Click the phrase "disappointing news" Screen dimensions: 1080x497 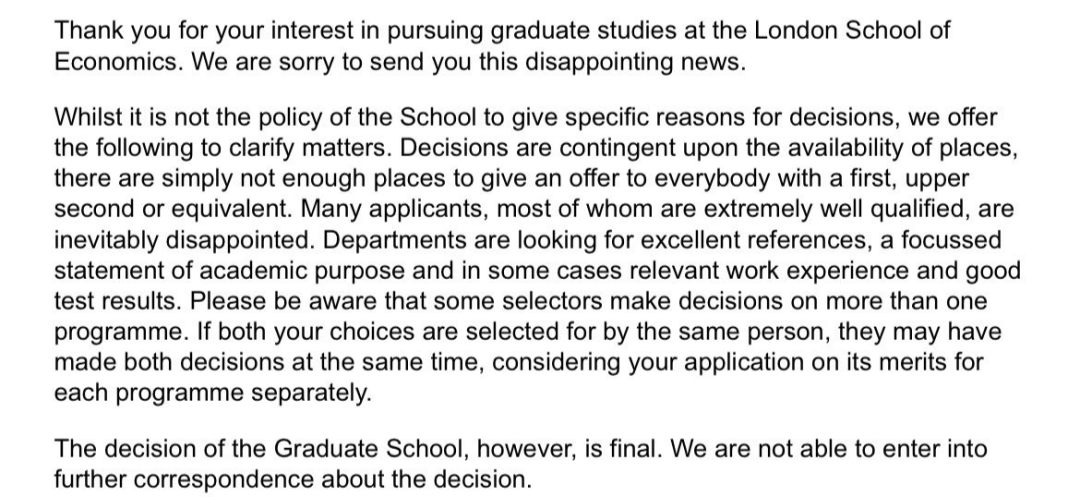pos(634,63)
